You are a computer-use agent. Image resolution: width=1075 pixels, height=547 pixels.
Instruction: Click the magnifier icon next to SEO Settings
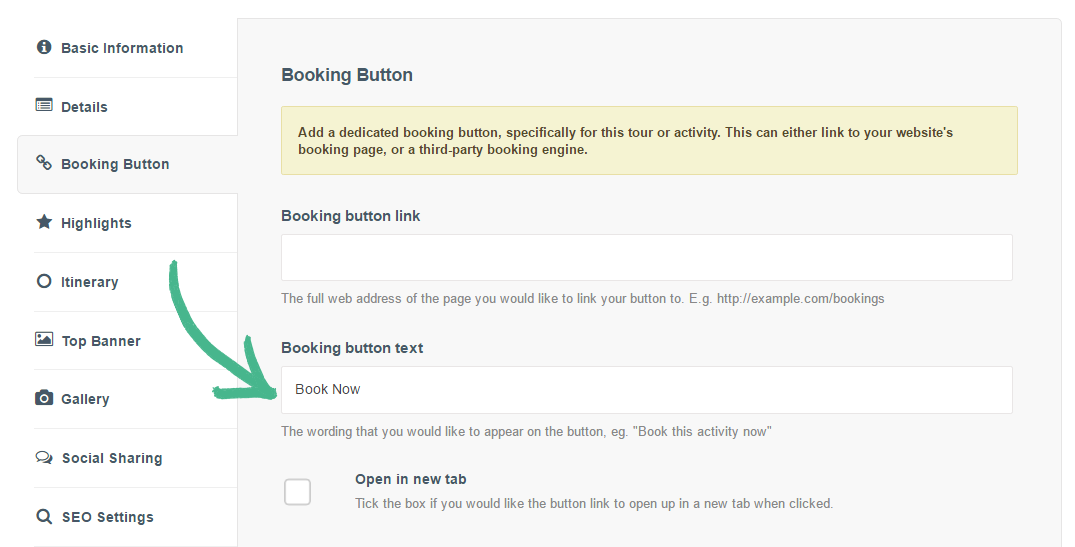[x=44, y=516]
